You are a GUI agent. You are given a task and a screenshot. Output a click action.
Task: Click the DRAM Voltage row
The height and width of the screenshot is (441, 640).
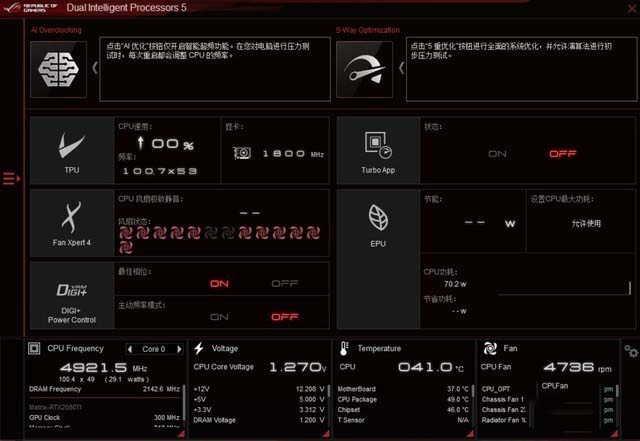(x=259, y=420)
